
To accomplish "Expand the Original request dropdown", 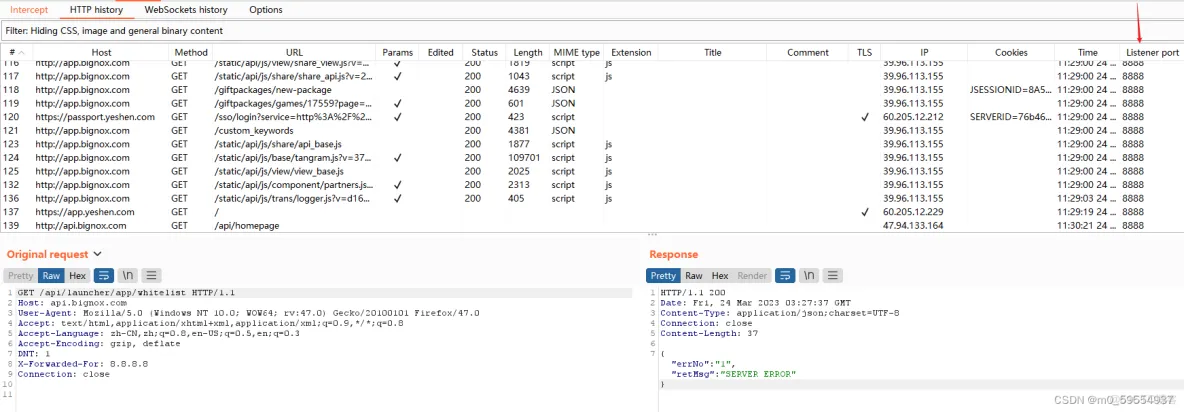I will click(x=97, y=255).
